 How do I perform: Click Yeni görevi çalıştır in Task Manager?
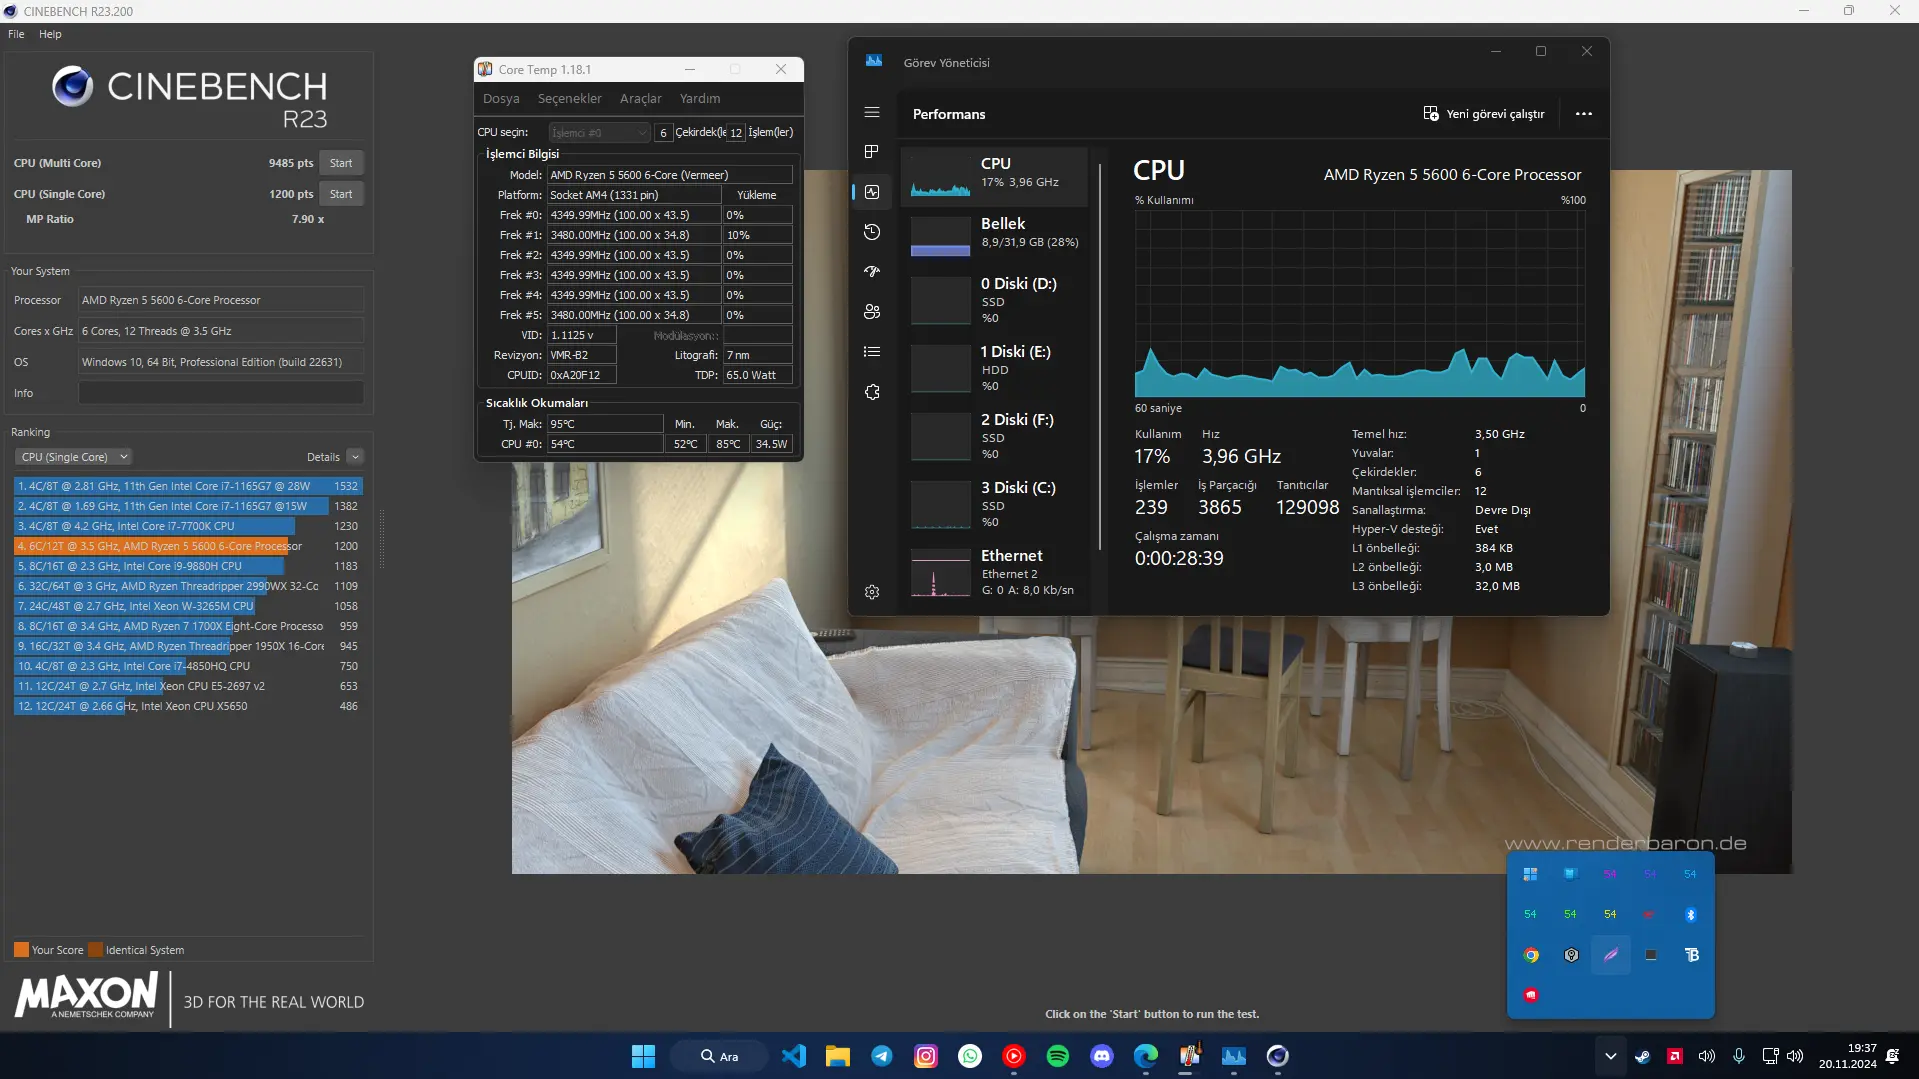tap(1484, 114)
